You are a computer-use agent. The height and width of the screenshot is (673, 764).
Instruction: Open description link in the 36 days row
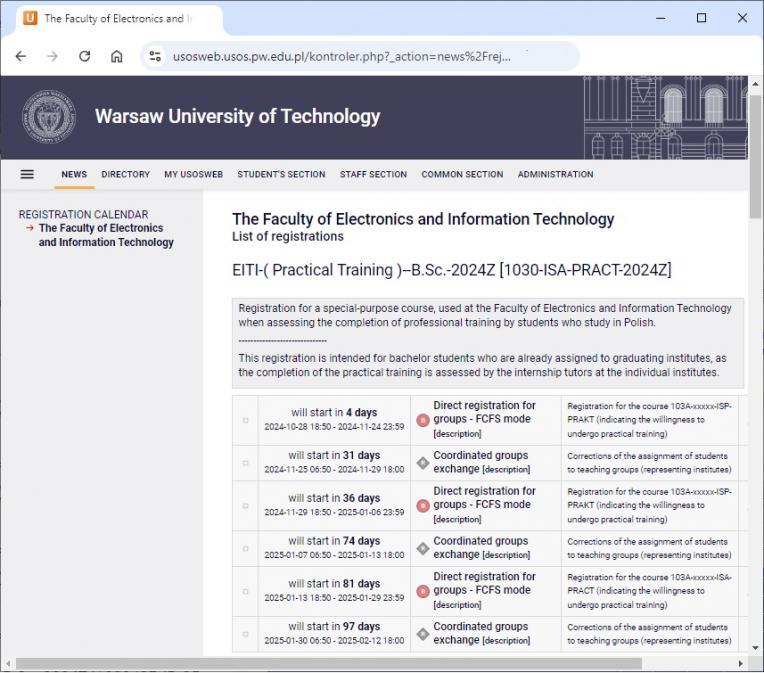[457, 519]
